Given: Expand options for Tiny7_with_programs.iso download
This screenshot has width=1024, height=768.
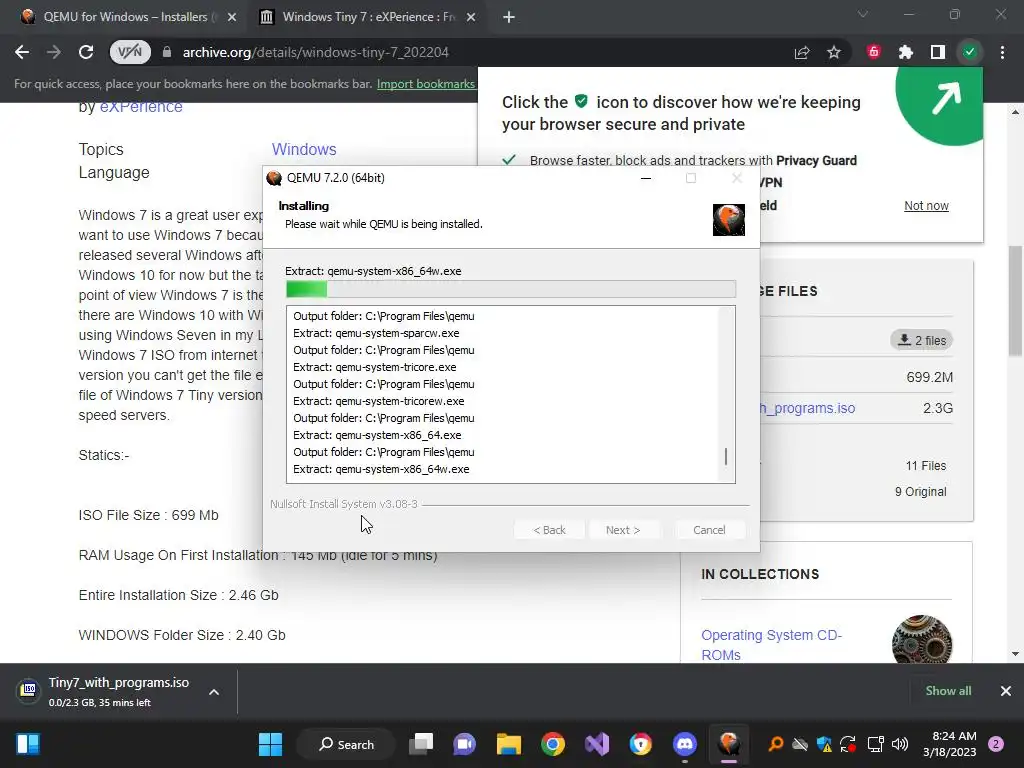Looking at the screenshot, I should pos(214,692).
